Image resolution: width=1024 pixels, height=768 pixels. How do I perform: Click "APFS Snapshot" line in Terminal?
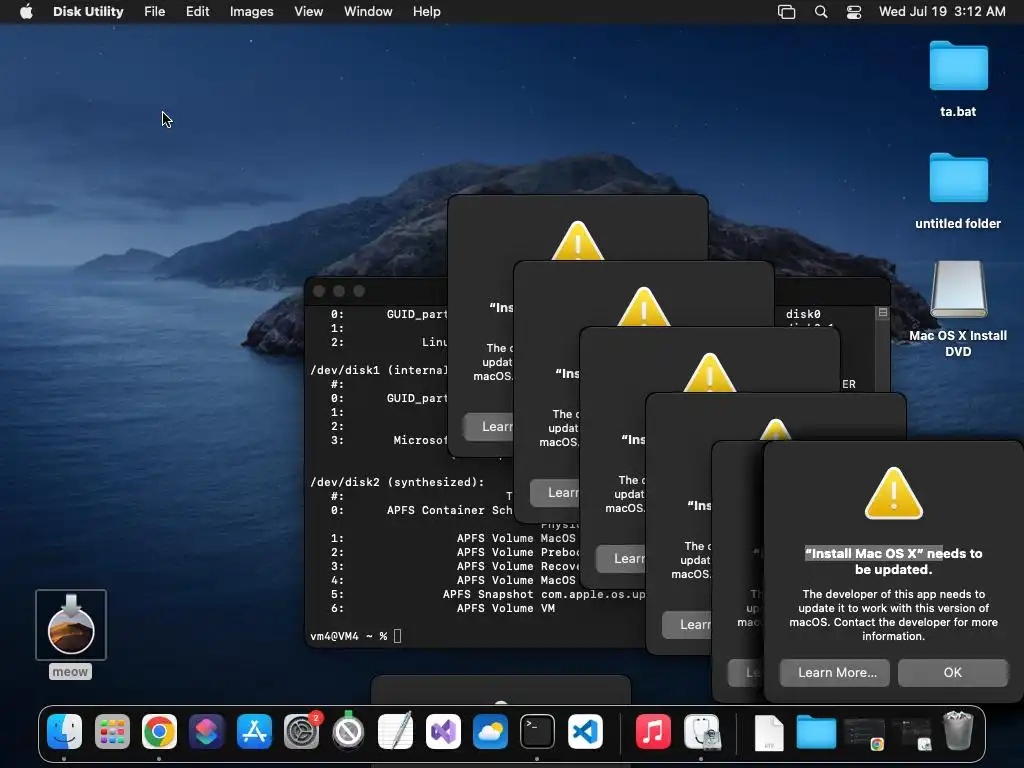[490, 594]
